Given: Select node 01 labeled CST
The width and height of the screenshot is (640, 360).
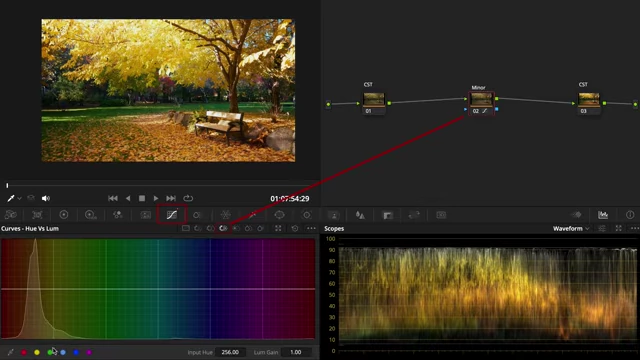Looking at the screenshot, I should (373, 104).
